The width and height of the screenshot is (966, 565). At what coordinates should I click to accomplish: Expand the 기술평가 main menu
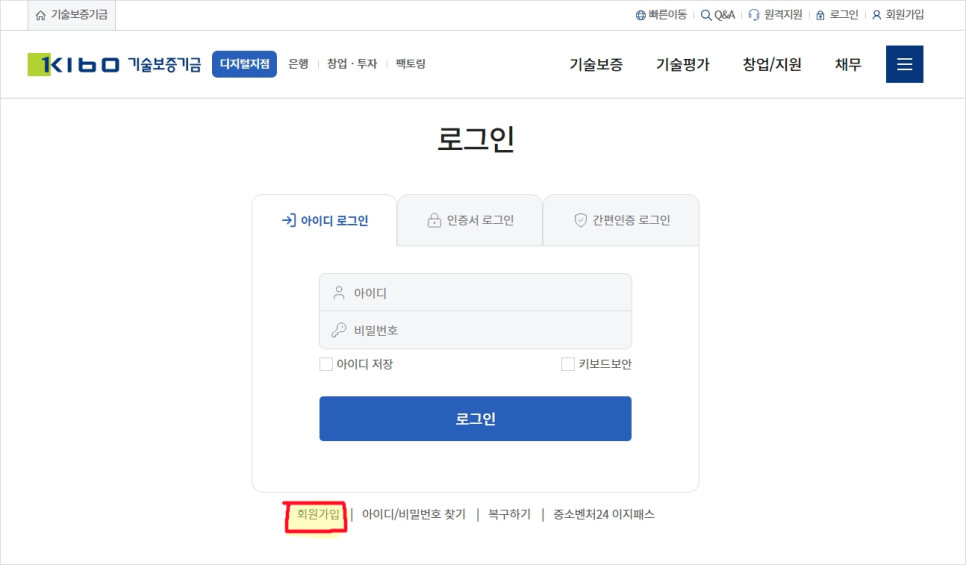click(682, 65)
